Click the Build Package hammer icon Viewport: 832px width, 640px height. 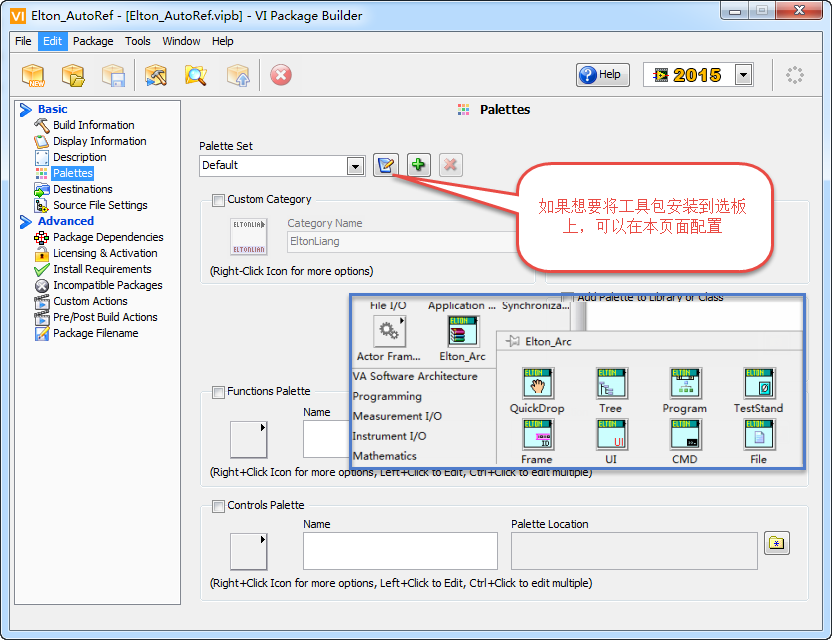tap(156, 75)
